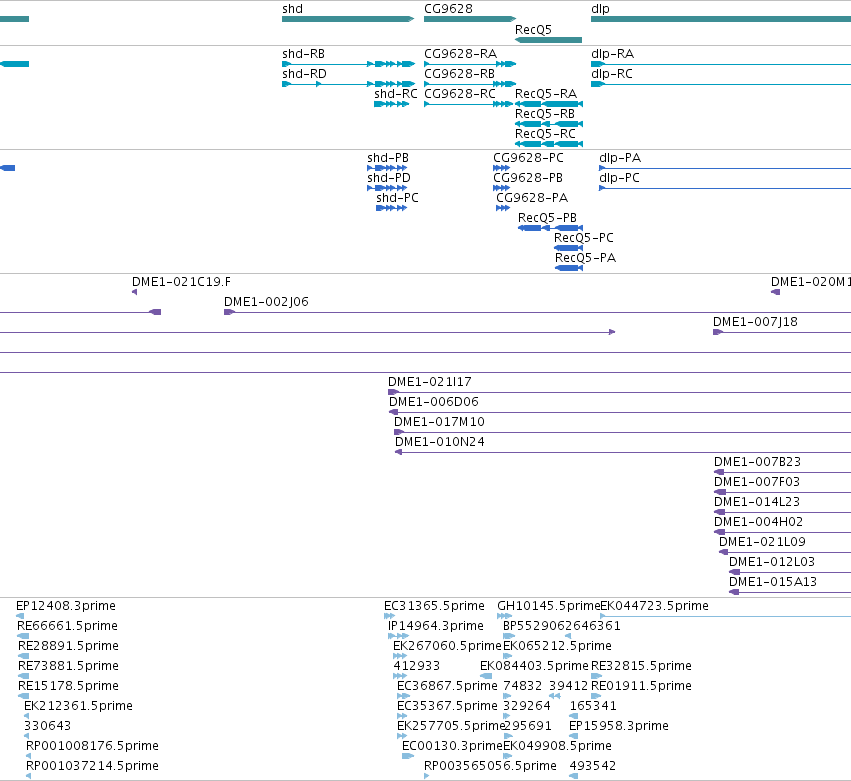The image size is (851, 781).
Task: Select CG9628-PB coding sequence
Action: coord(501,188)
